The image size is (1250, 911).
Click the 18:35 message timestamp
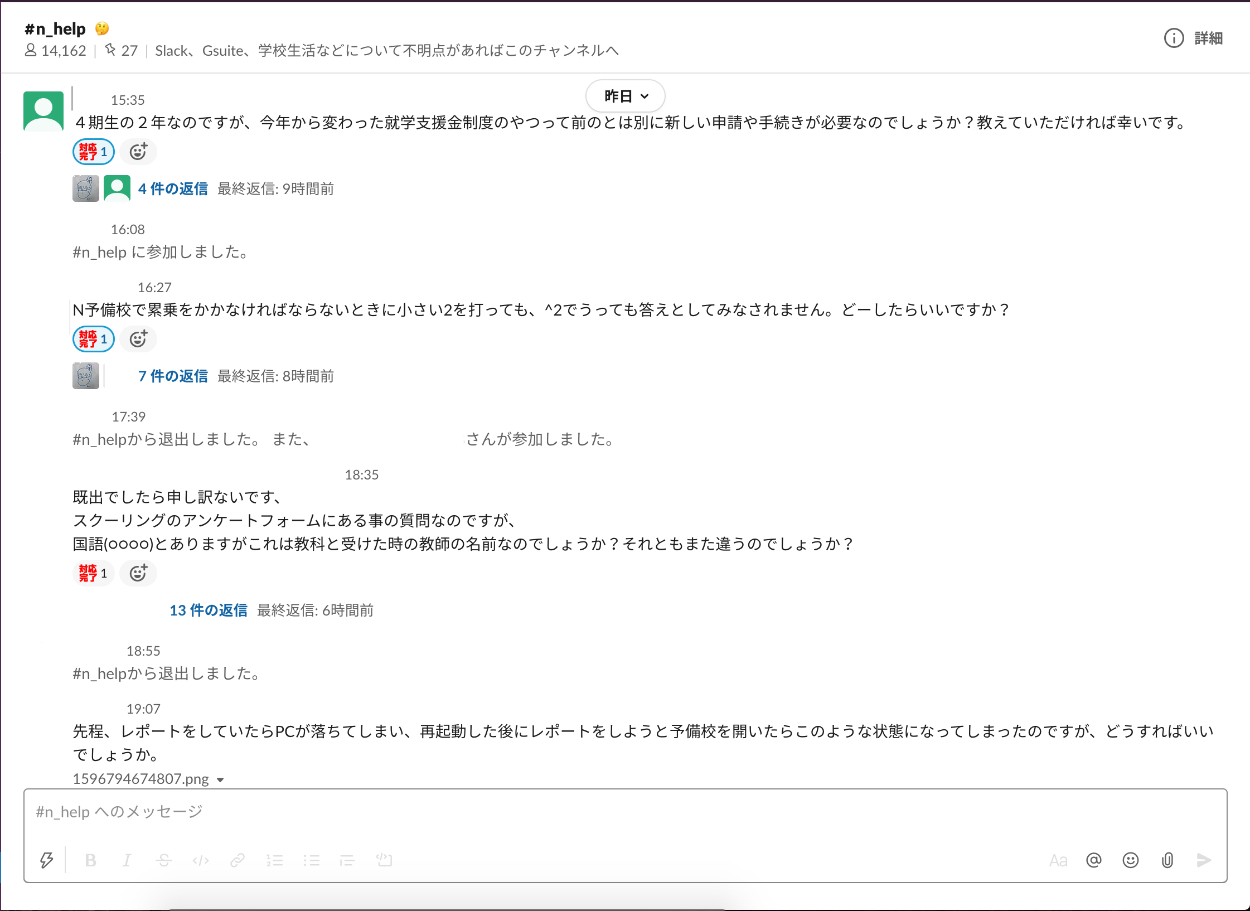[362, 475]
